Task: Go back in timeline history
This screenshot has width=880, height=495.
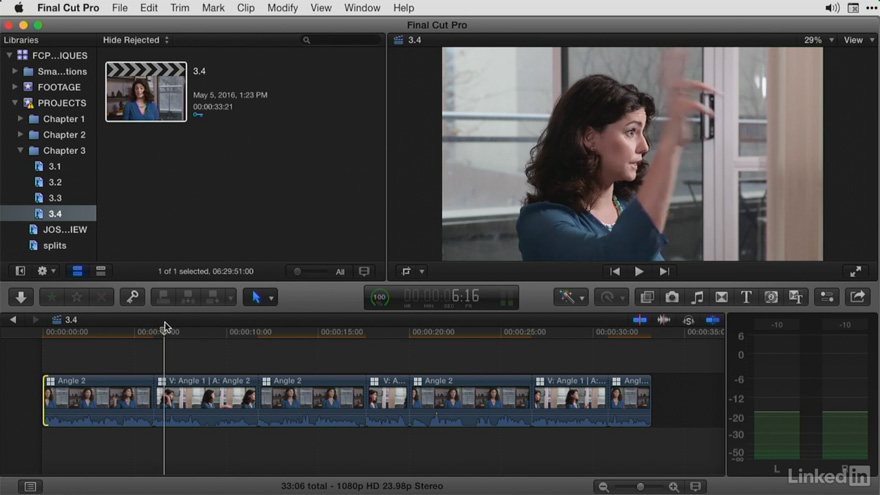Action: 13,319
